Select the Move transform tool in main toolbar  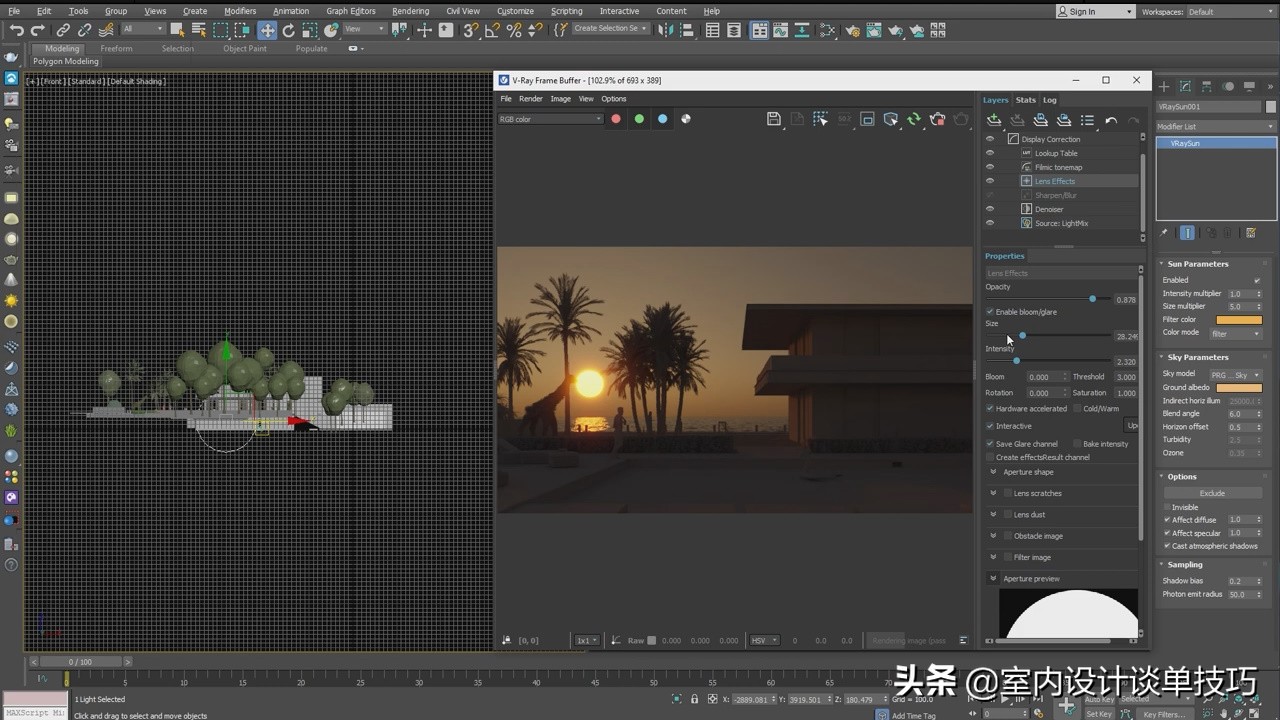(x=267, y=30)
